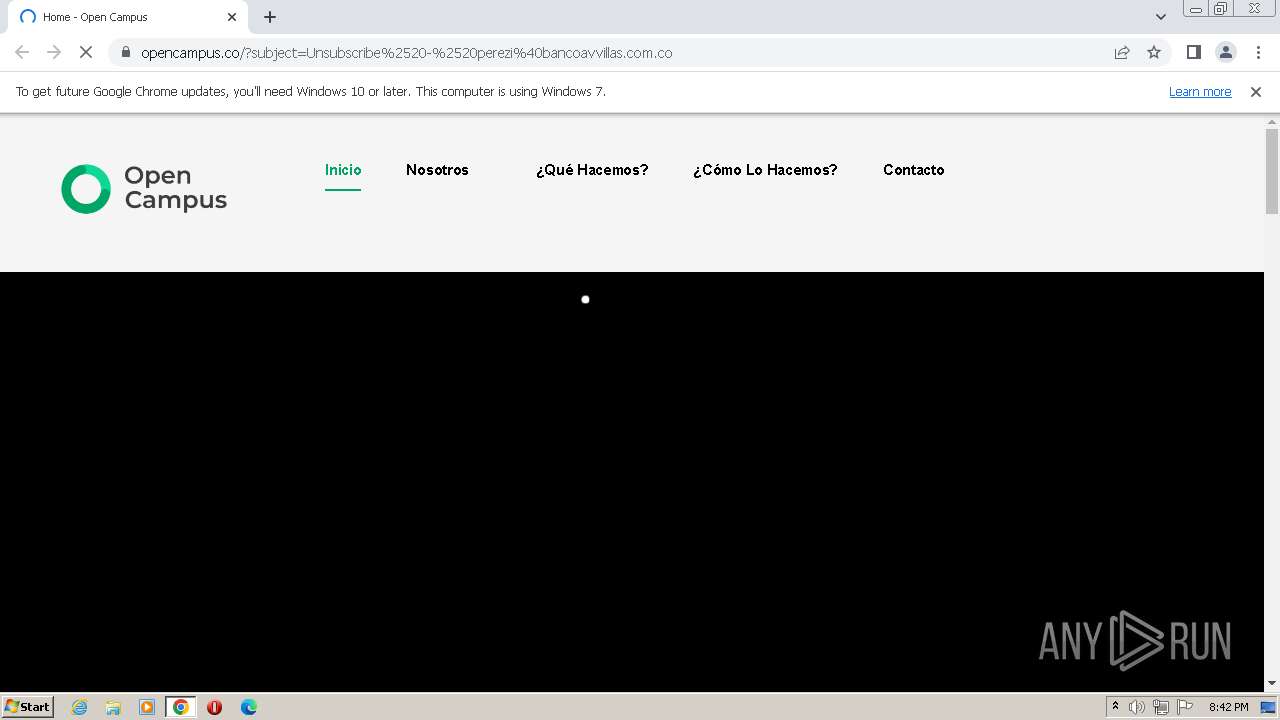The width and height of the screenshot is (1280, 720).
Task: Go back to the previous page
Action: (x=22, y=52)
